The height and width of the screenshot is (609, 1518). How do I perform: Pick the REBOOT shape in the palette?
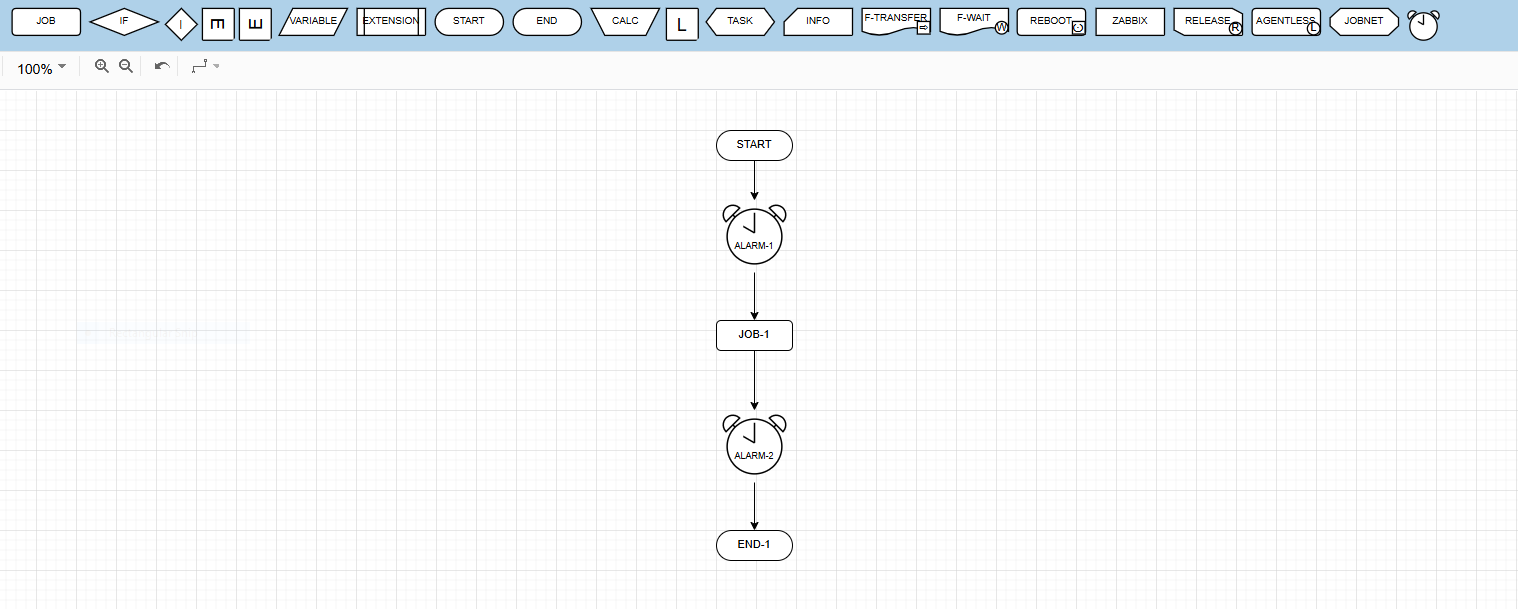tap(1051, 21)
